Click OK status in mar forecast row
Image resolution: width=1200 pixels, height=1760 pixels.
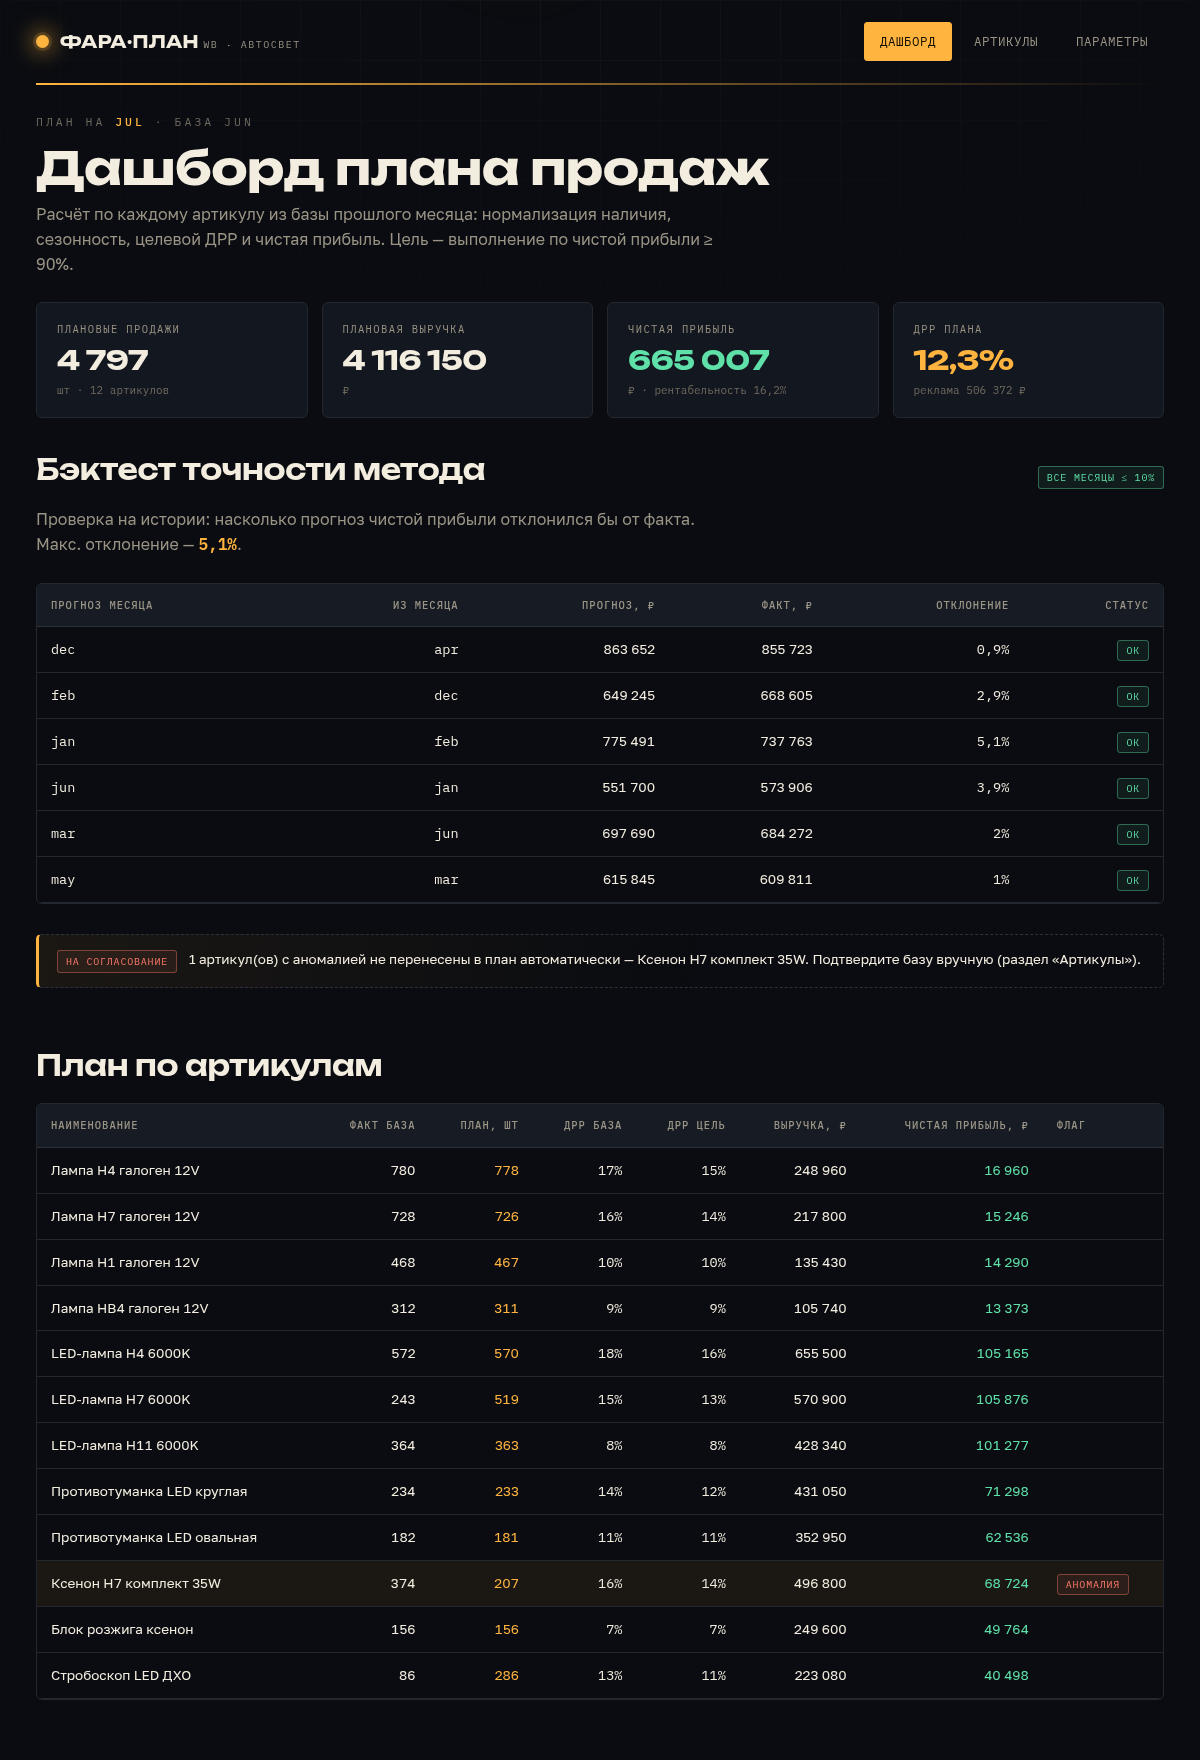[1132, 835]
